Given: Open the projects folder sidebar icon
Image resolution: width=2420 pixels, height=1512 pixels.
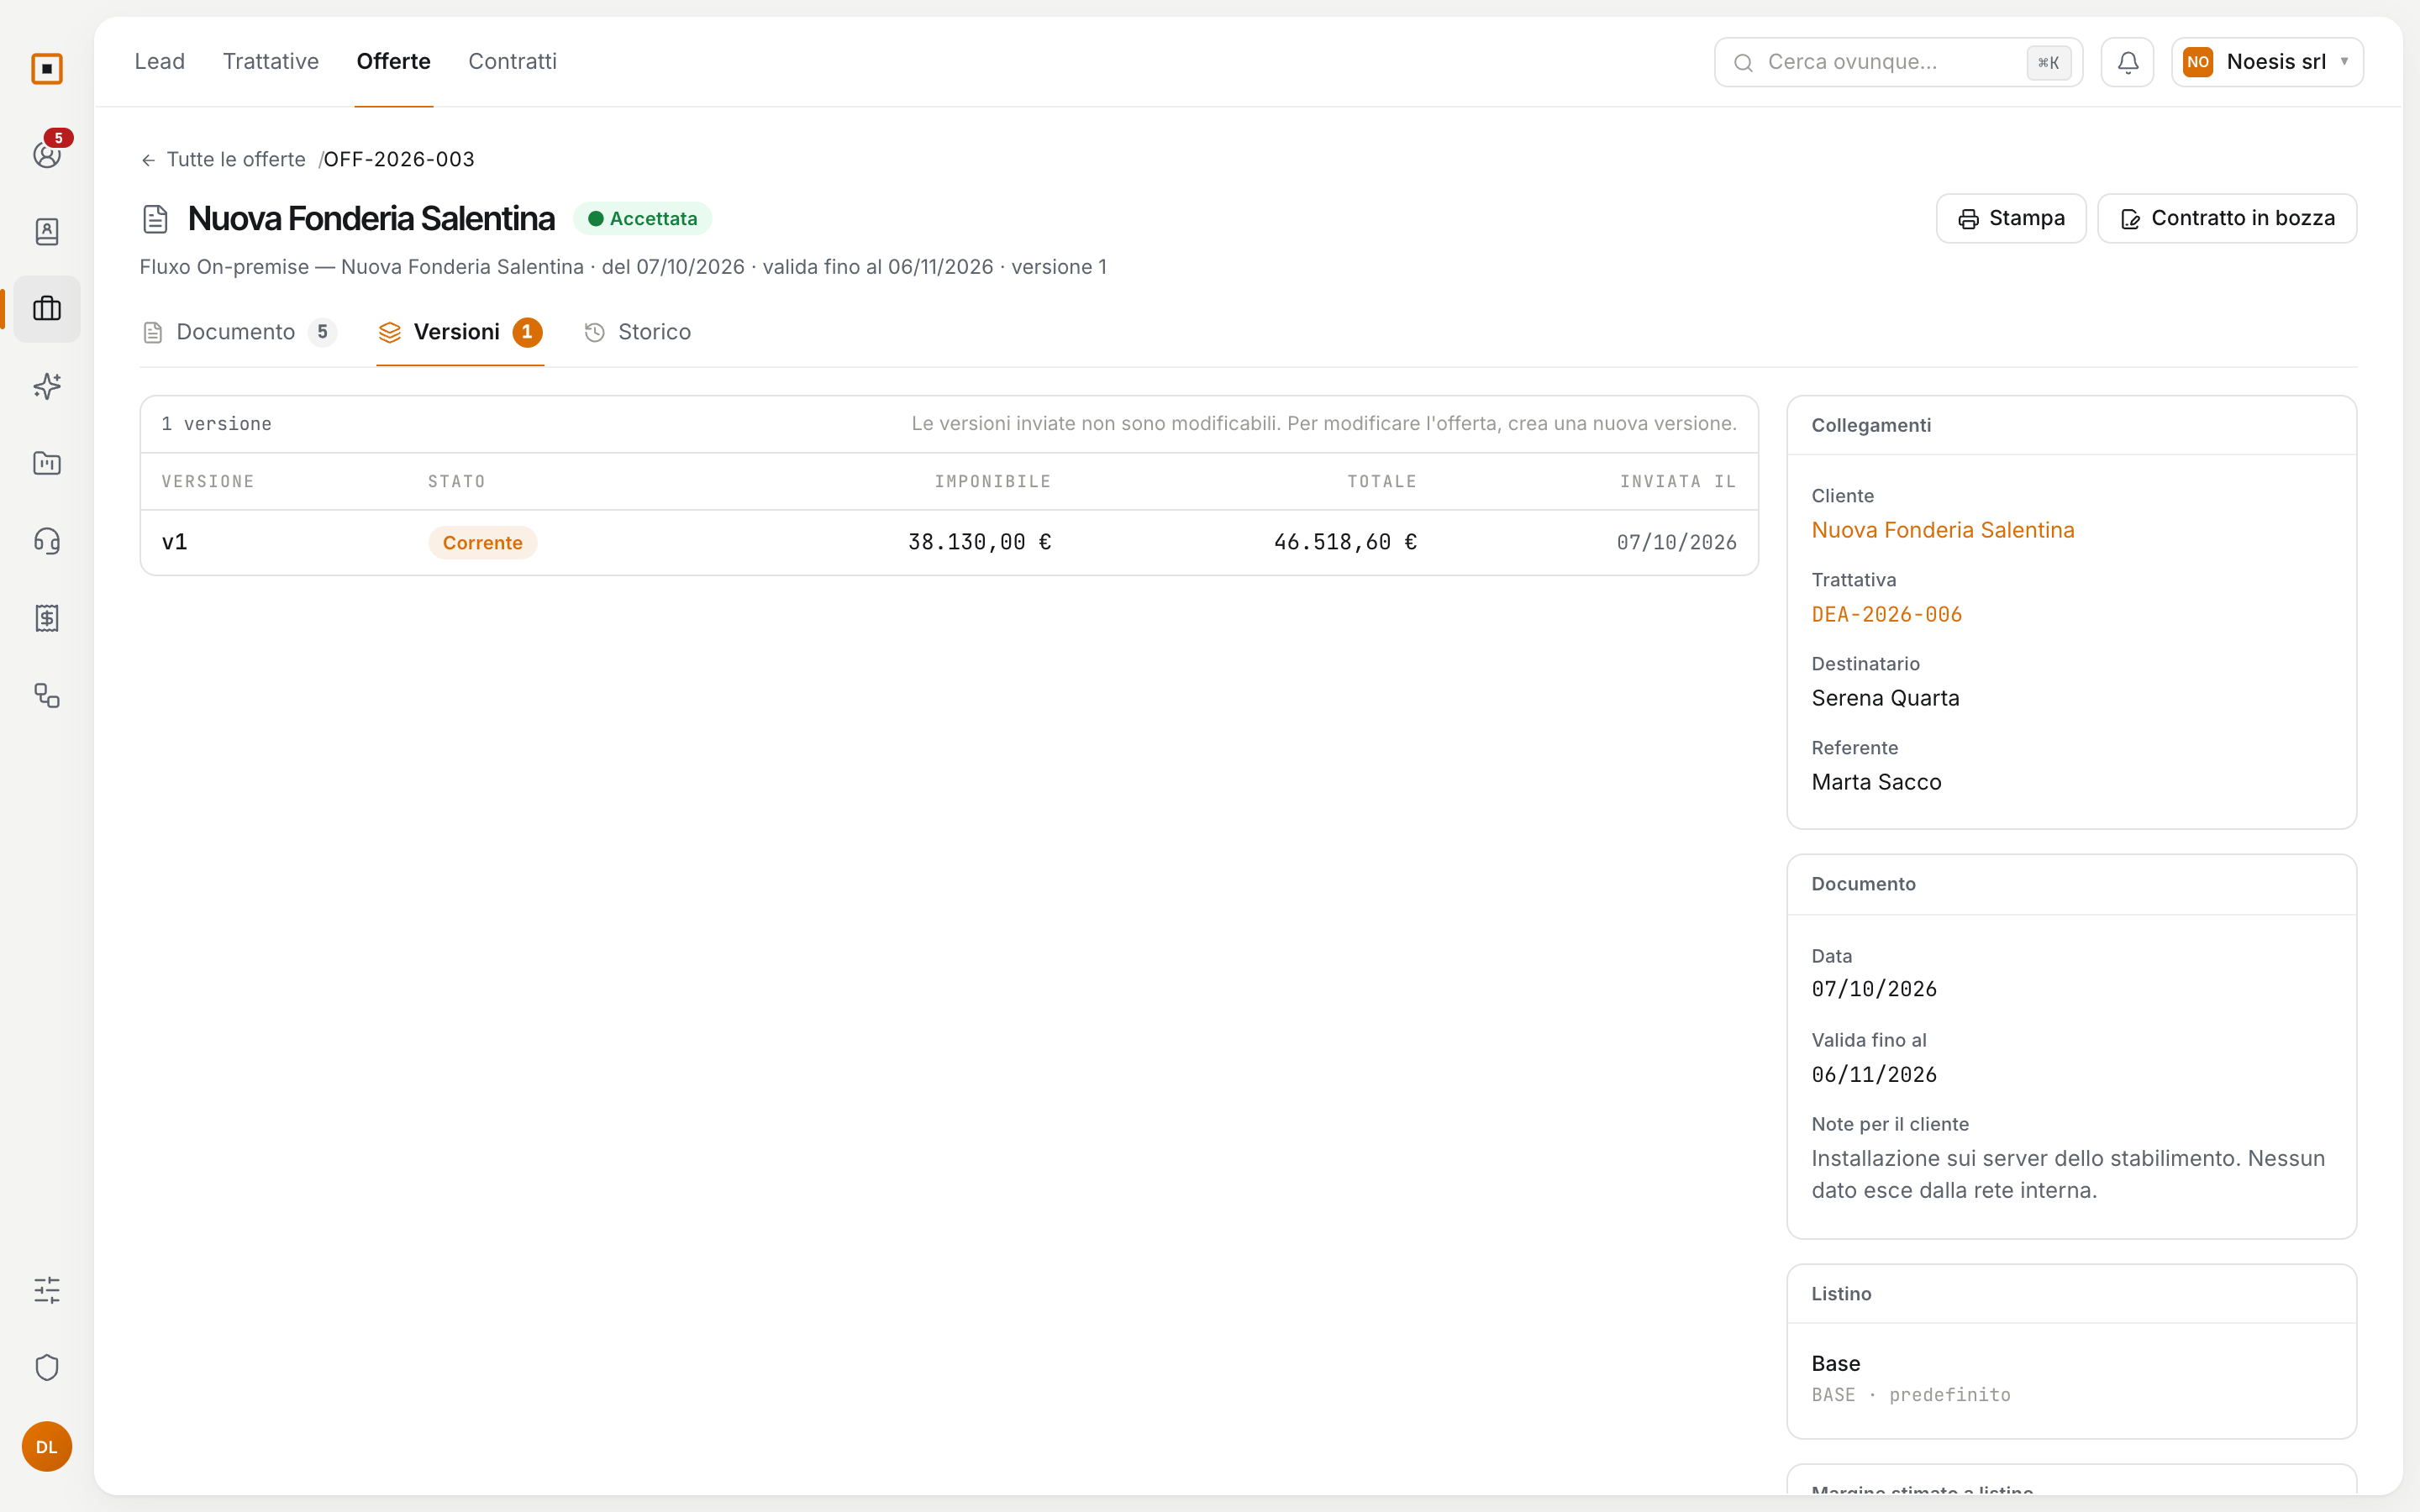Looking at the screenshot, I should (x=47, y=463).
